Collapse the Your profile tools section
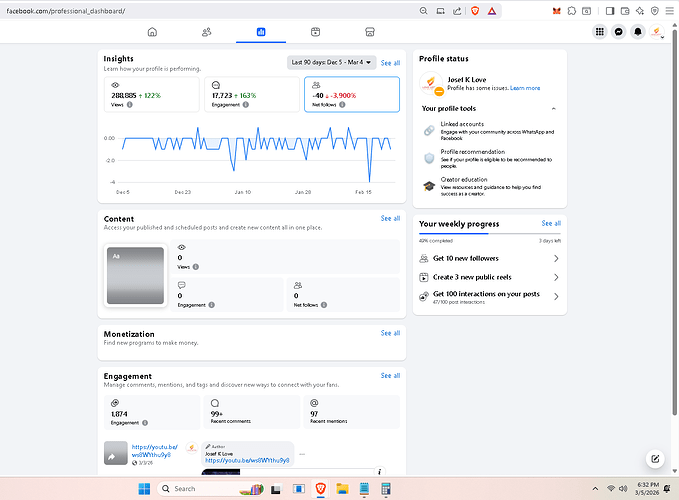The height and width of the screenshot is (500, 679). pyautogui.click(x=554, y=108)
